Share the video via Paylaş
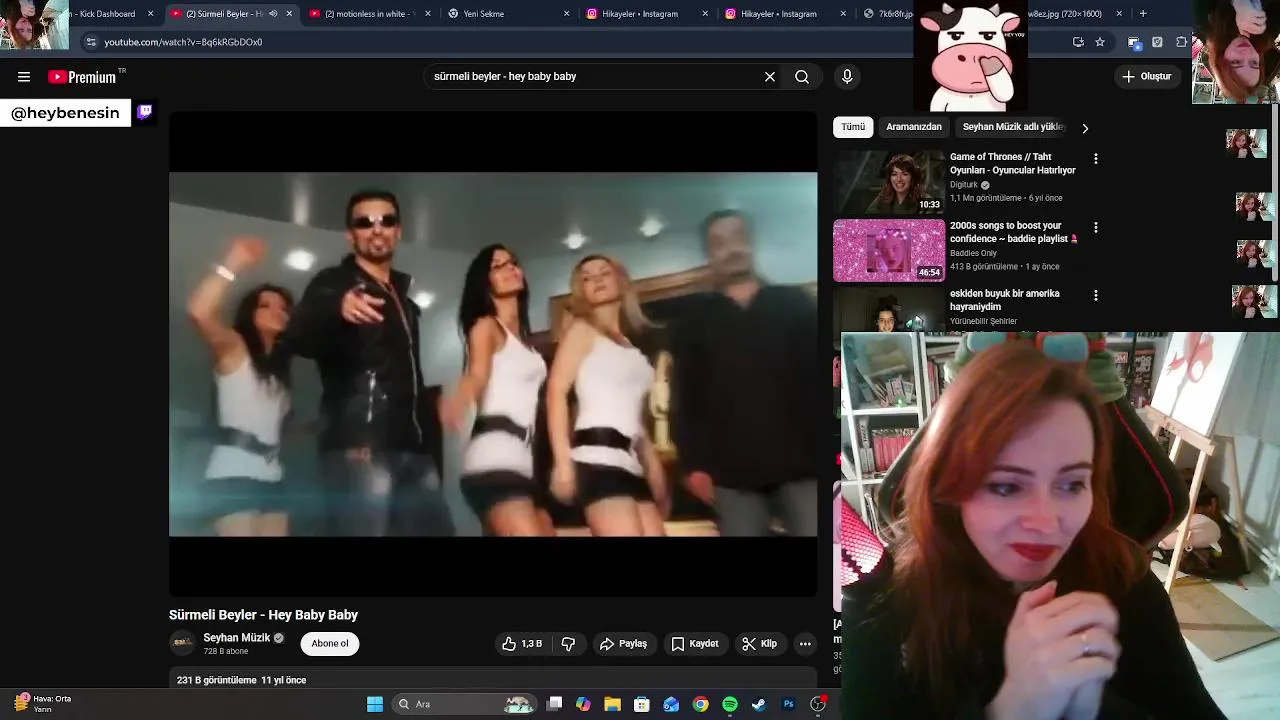Image resolution: width=1280 pixels, height=720 pixels. click(x=624, y=644)
